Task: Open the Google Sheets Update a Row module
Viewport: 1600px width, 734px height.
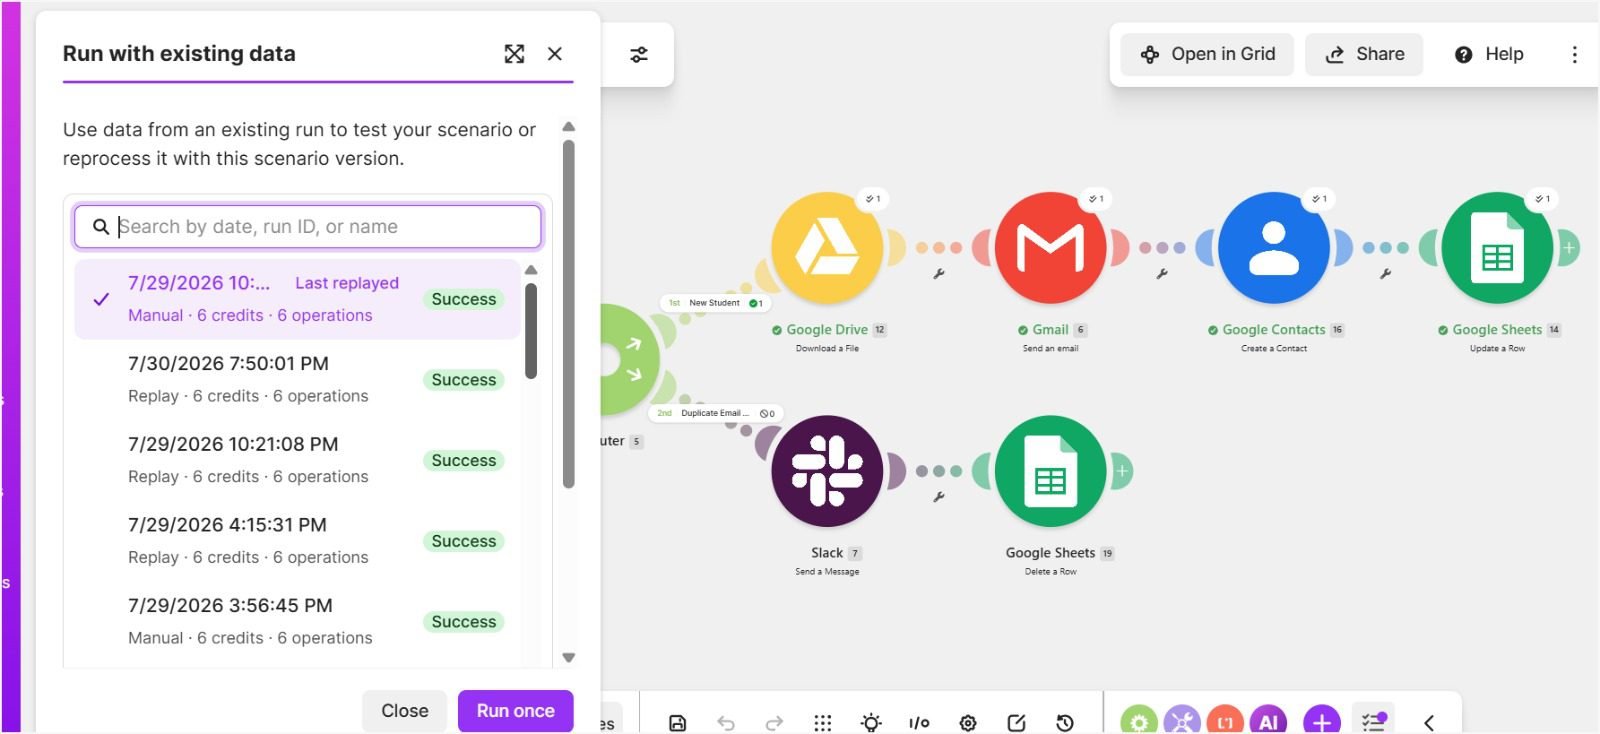Action: coord(1497,247)
